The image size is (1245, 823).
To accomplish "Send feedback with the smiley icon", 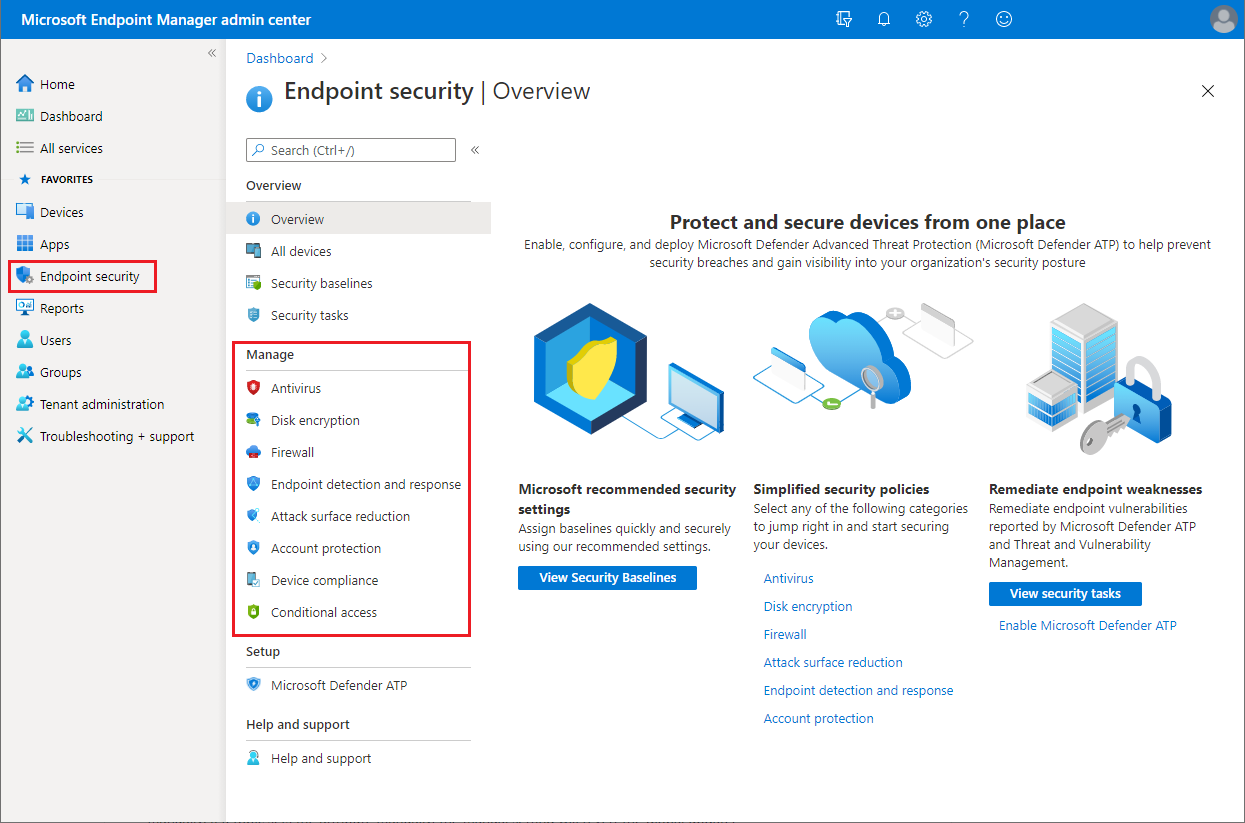I will pyautogui.click(x=1004, y=19).
